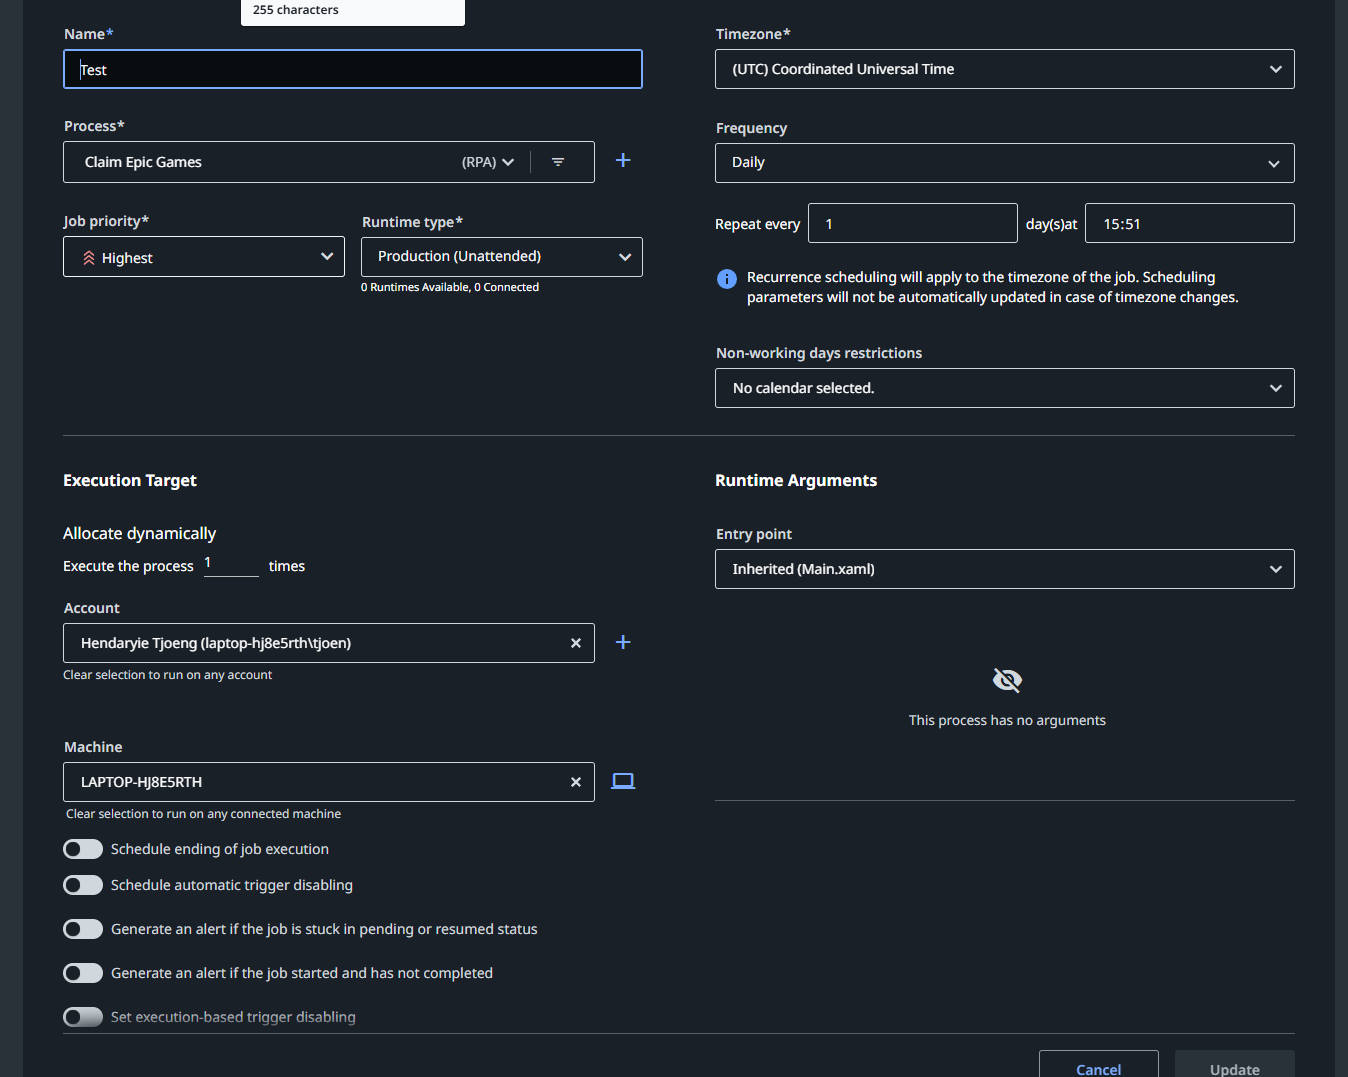Screen dimensions: 1348x1077
Task: Clear the LAPTOP-HJ8E5RTH machine selection
Action: [x=575, y=782]
